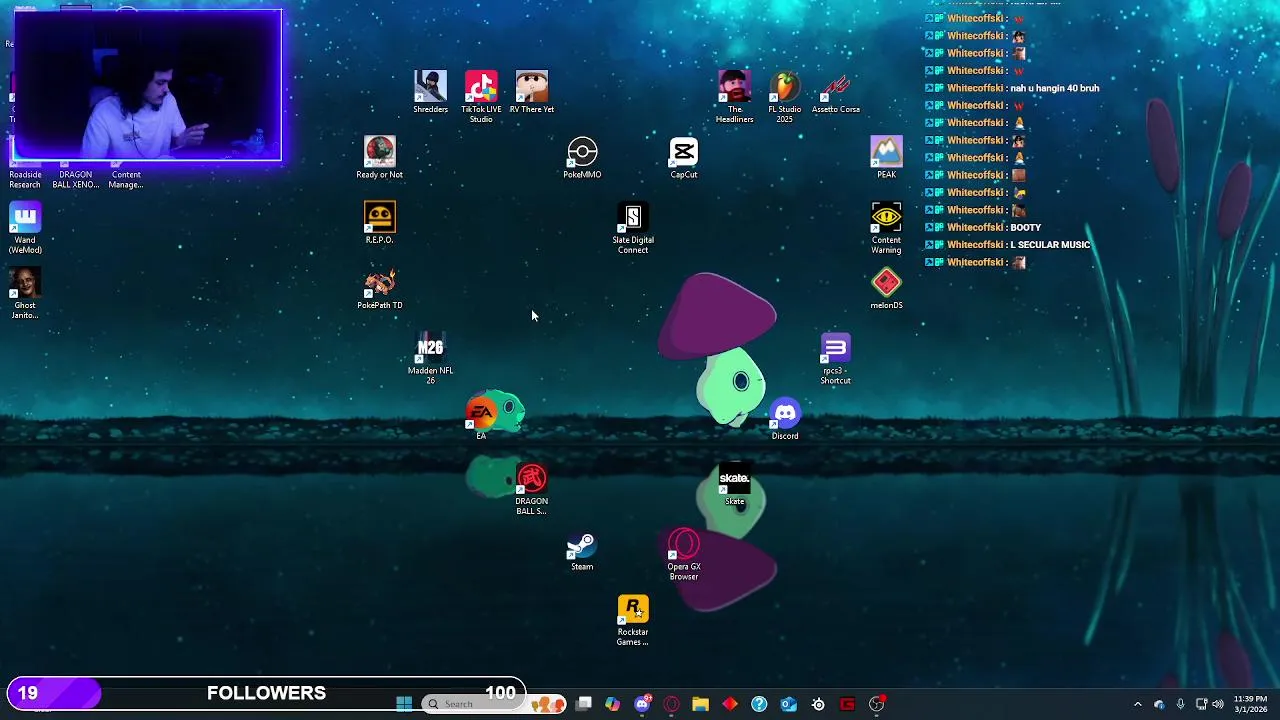The image size is (1280, 720).
Task: Select the DRAGON BALL XENO... icon label
Action: pos(76,179)
